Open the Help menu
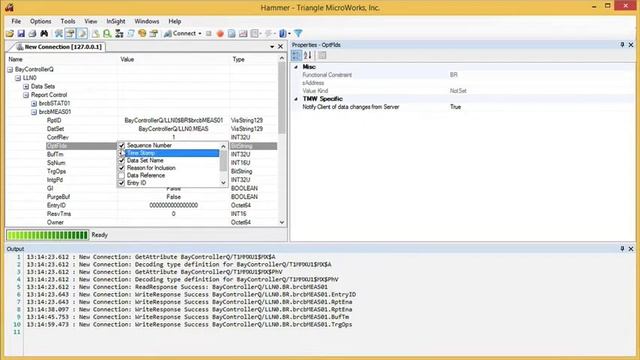 pos(175,21)
